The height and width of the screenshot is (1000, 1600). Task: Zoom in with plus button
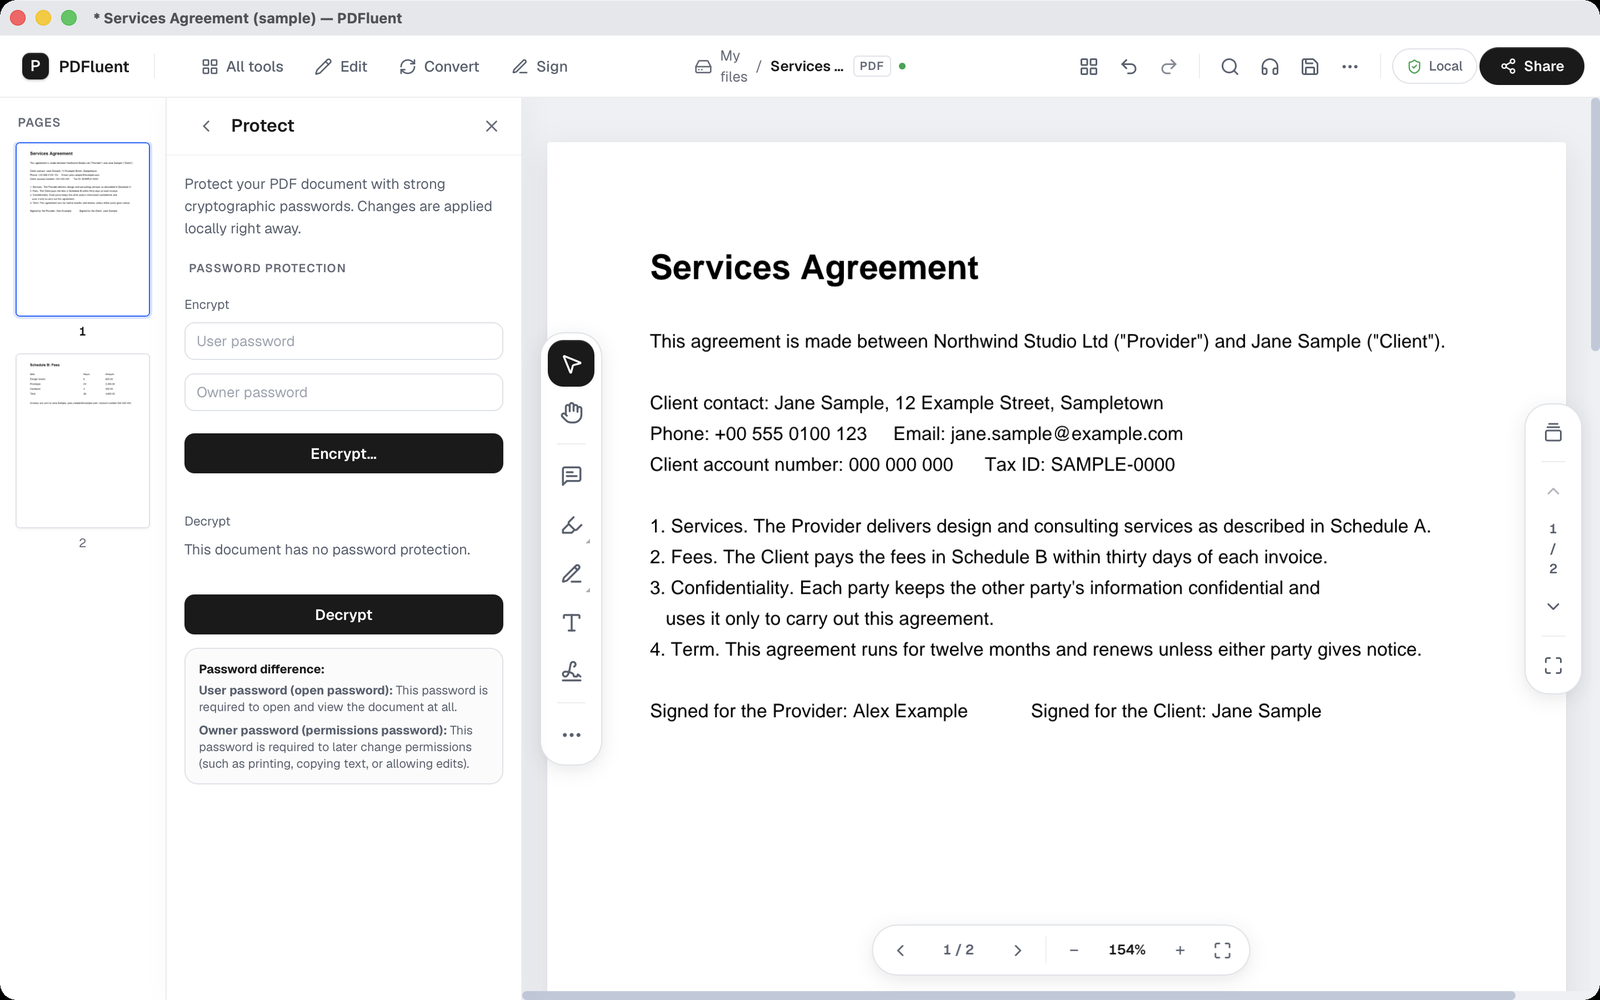(1180, 950)
